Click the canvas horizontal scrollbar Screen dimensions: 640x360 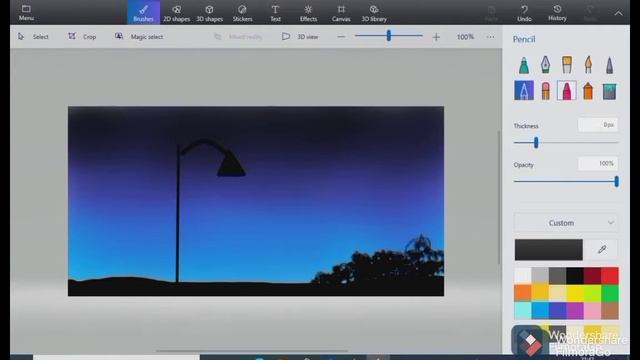click(x=252, y=350)
